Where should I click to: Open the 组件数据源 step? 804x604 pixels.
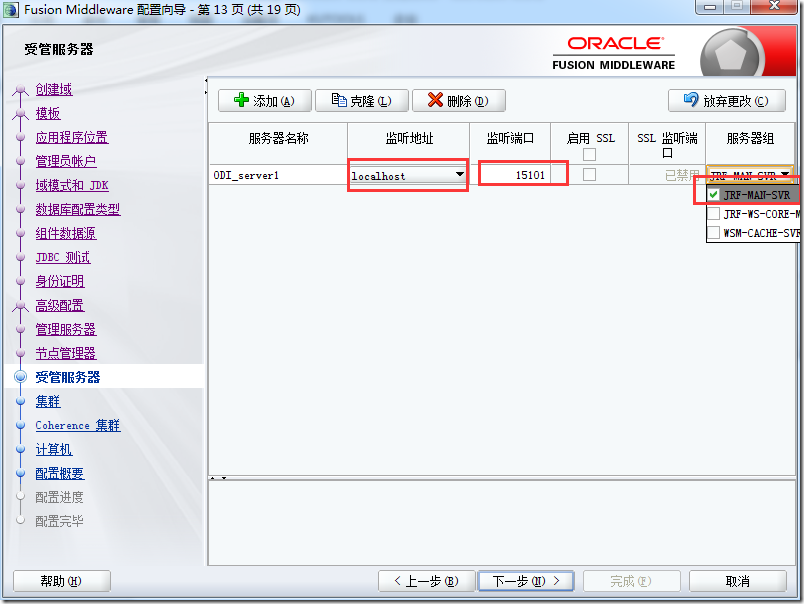pyautogui.click(x=66, y=233)
